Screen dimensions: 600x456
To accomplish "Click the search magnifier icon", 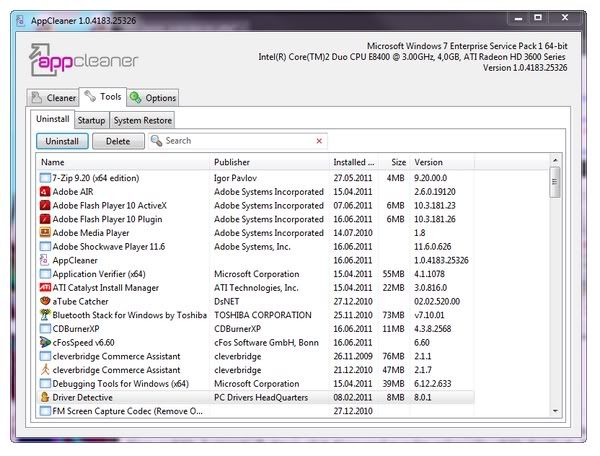I will [x=156, y=141].
